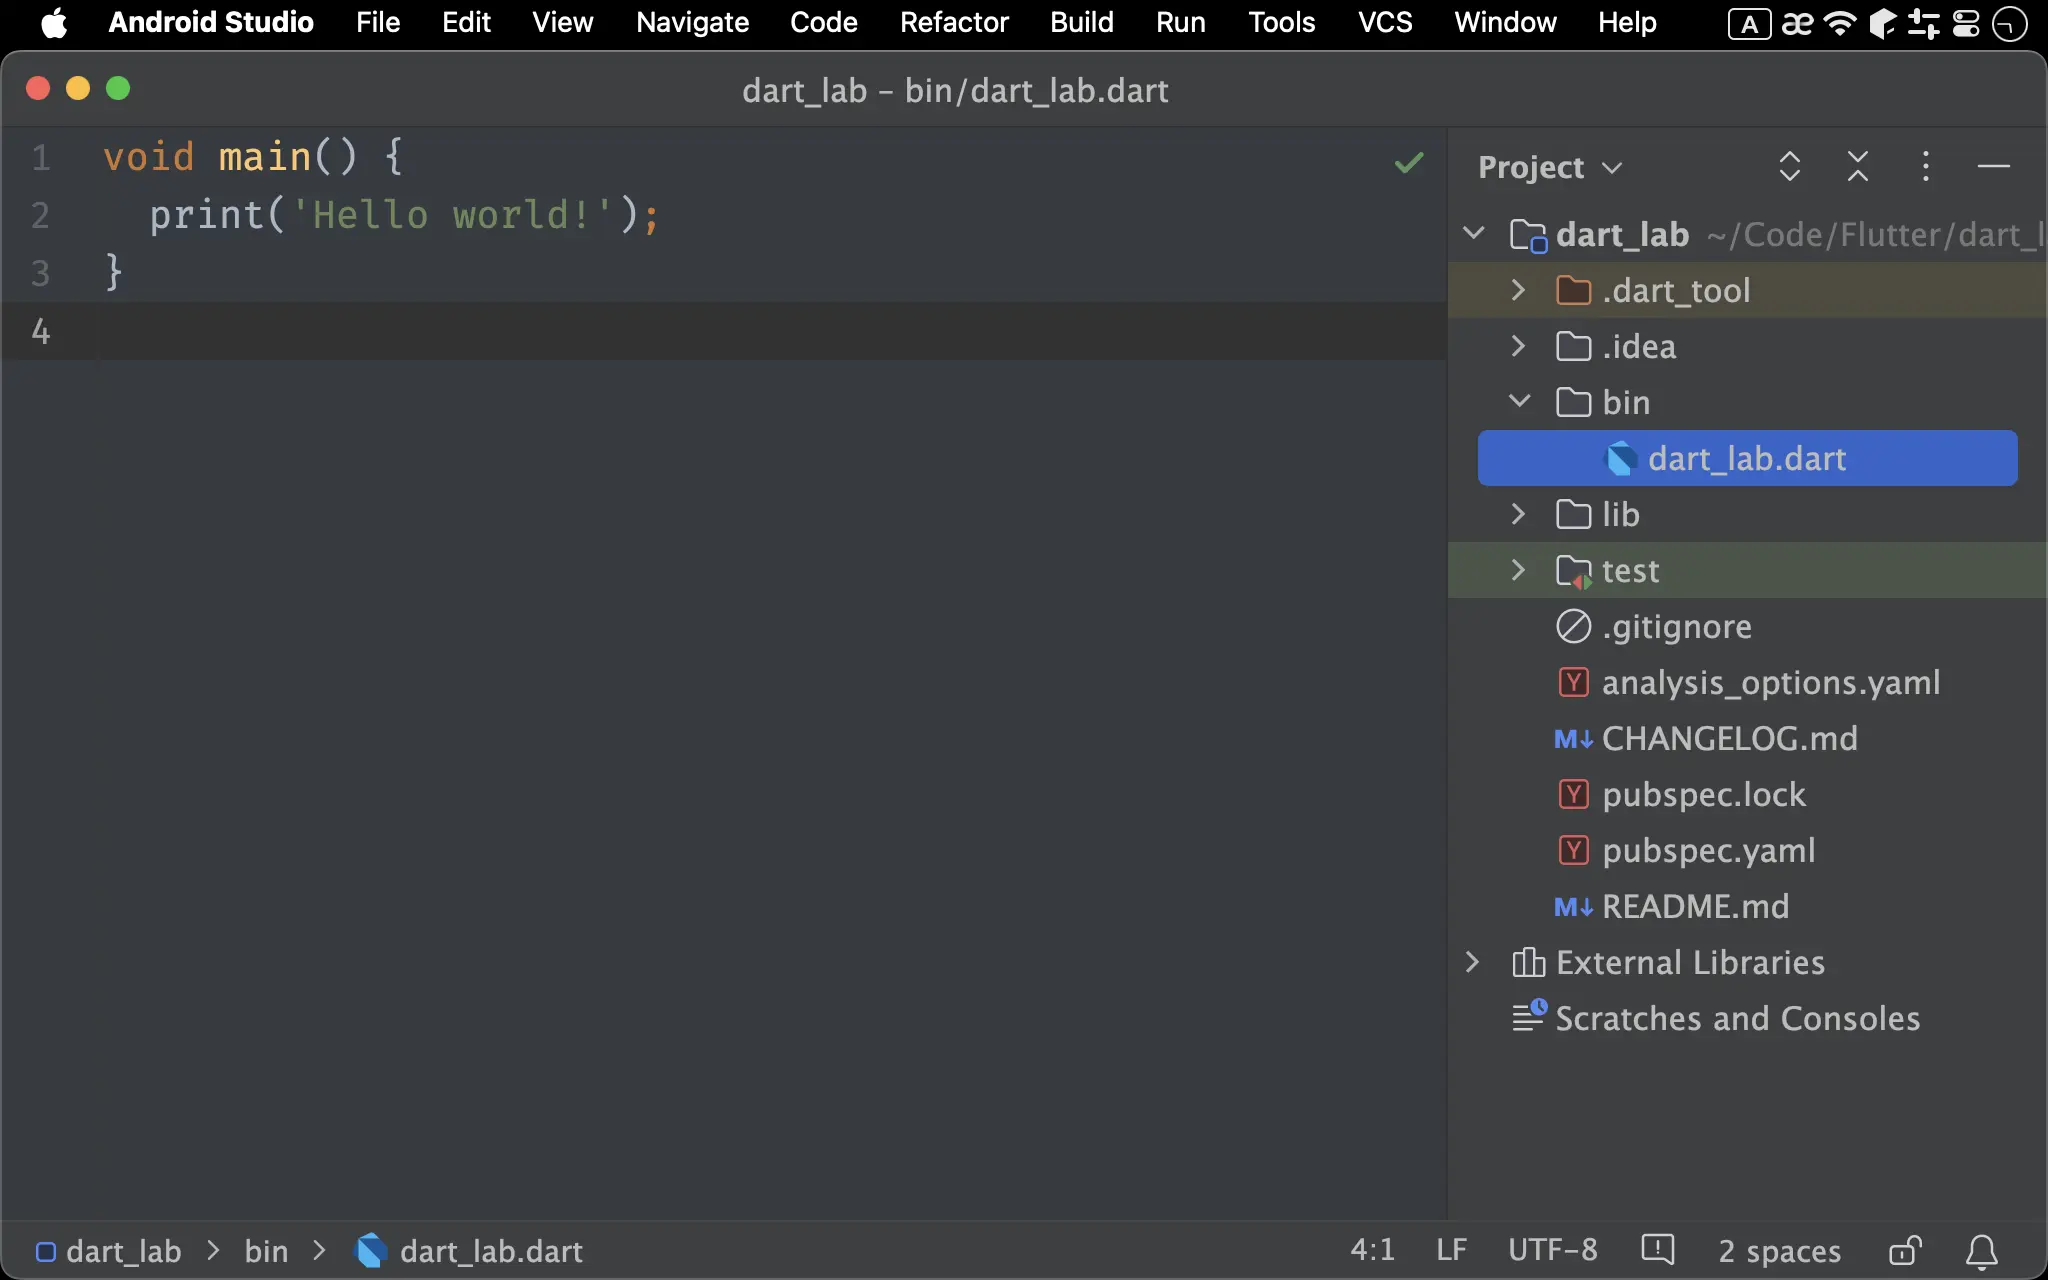The width and height of the screenshot is (2048, 1280).
Task: Open the UTF-8 encoding selector
Action: pyautogui.click(x=1553, y=1250)
